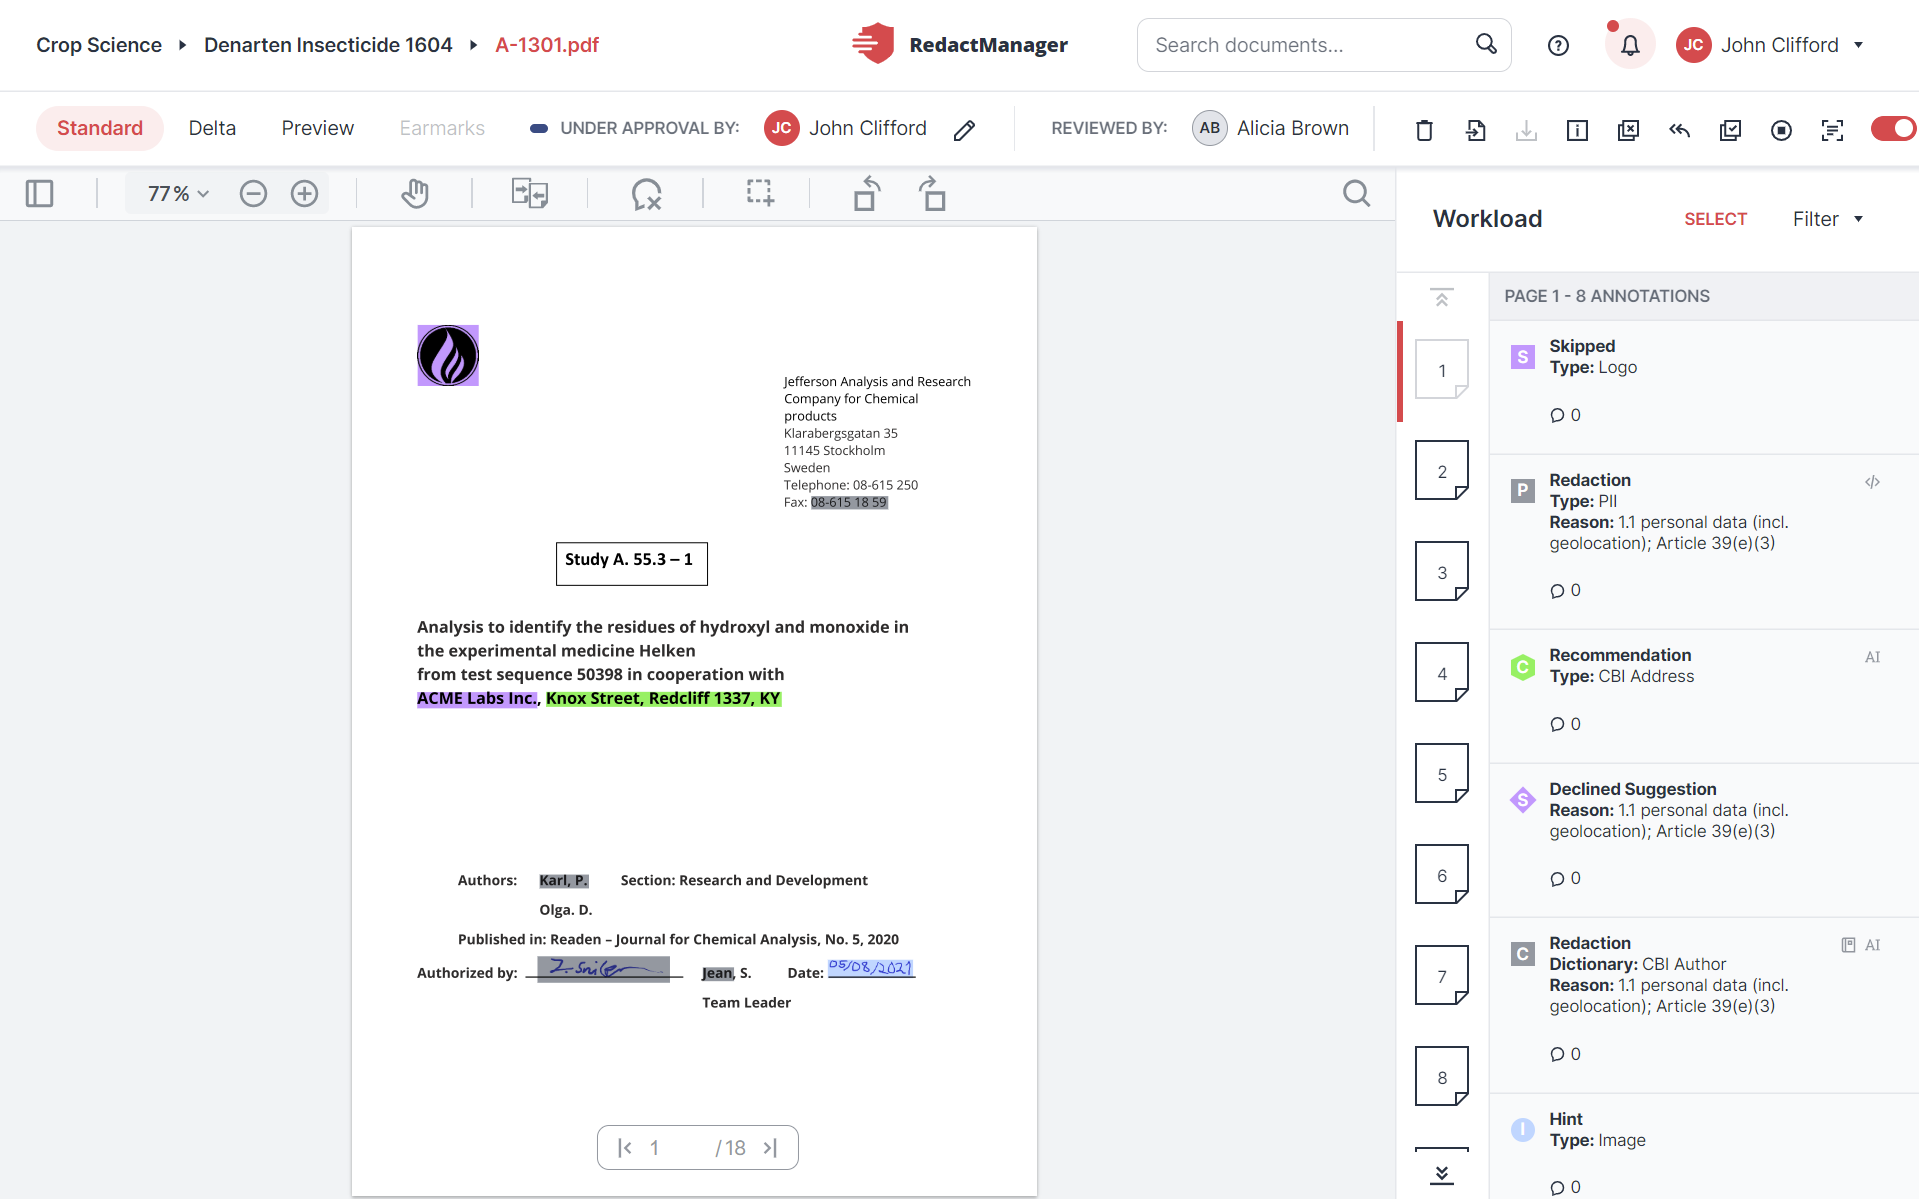Zoom out with the minus icon
Screen dimensions: 1919x1199
253,193
